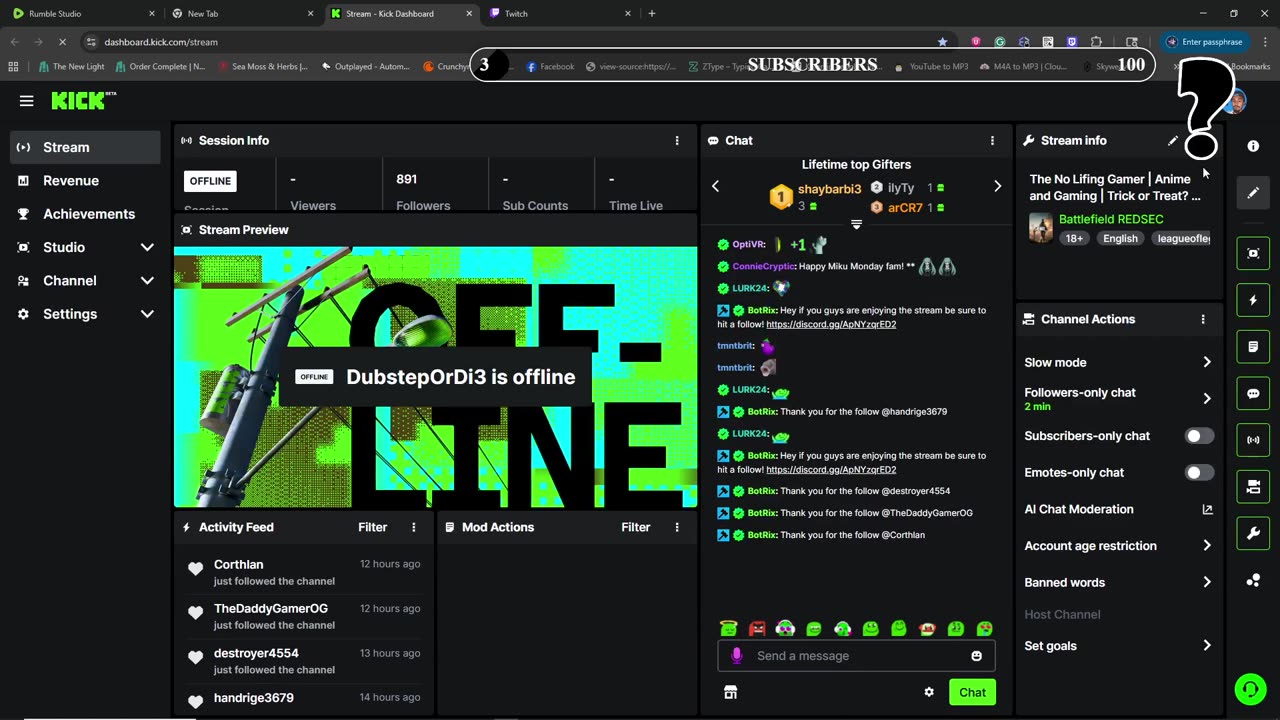Open Mod Actions Filter
The height and width of the screenshot is (720, 1280).
pos(636,527)
